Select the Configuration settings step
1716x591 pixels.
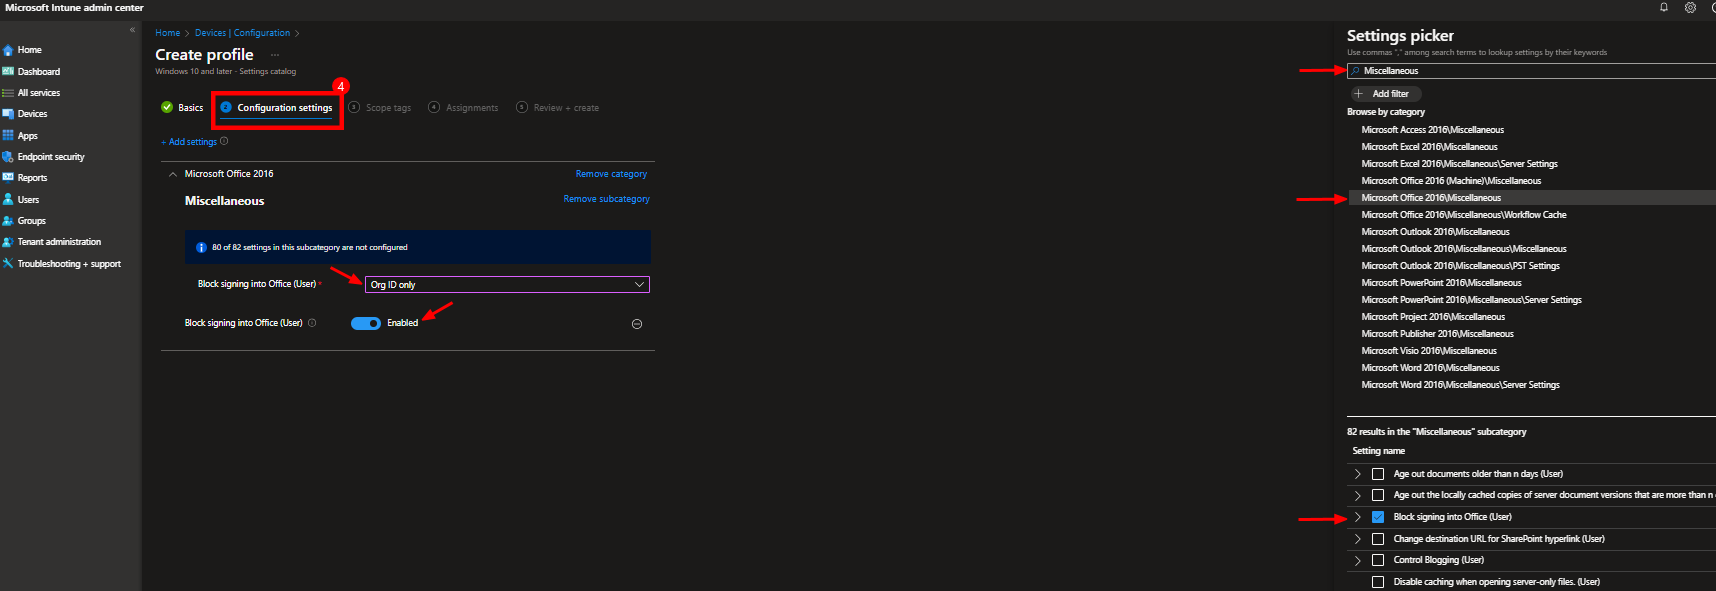coord(276,108)
